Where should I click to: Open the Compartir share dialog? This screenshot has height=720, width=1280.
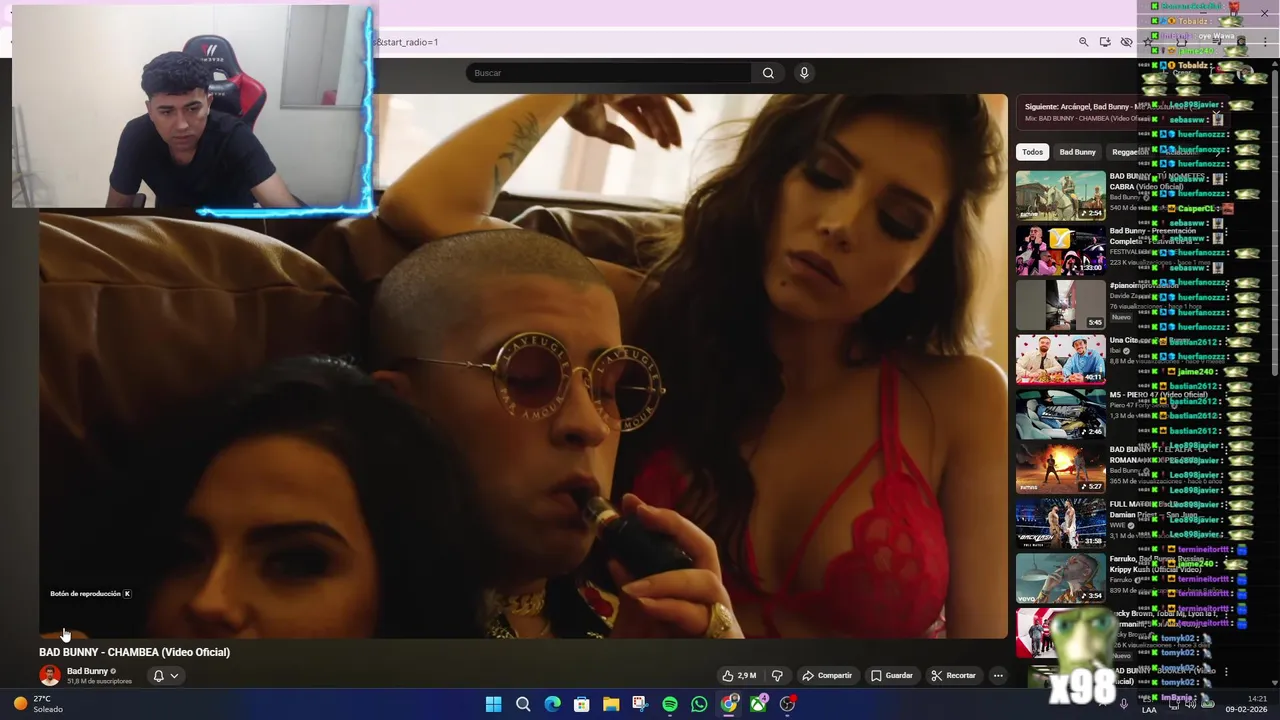(827, 676)
